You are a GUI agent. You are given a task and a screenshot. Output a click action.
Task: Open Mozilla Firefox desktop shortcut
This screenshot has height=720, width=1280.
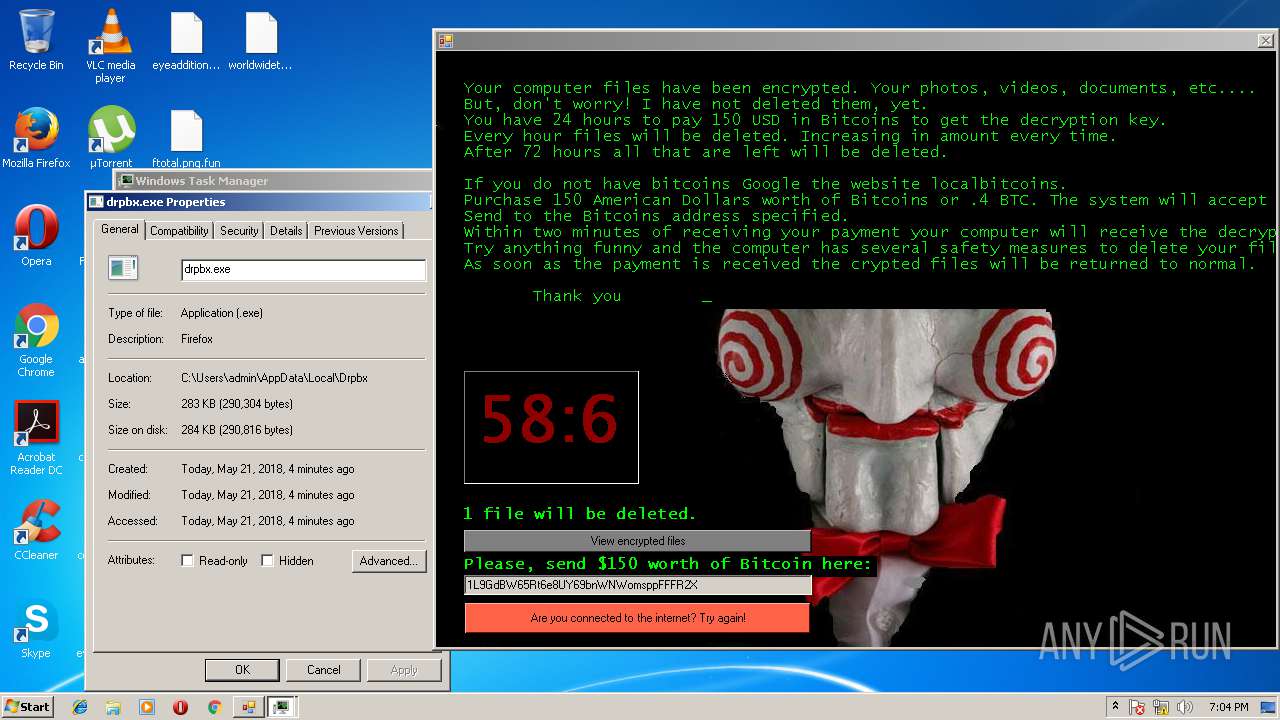pyautogui.click(x=36, y=138)
